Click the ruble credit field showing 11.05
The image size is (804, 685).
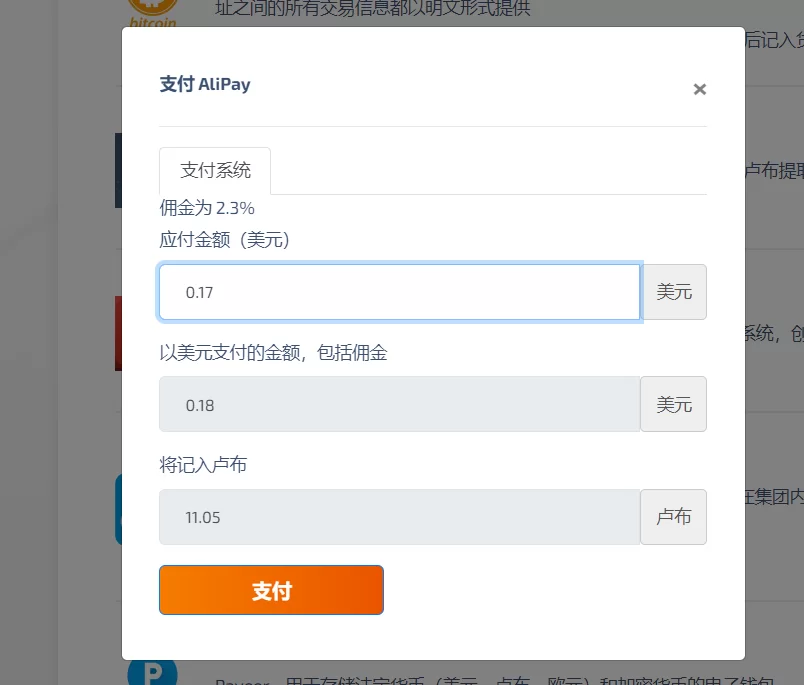point(399,517)
